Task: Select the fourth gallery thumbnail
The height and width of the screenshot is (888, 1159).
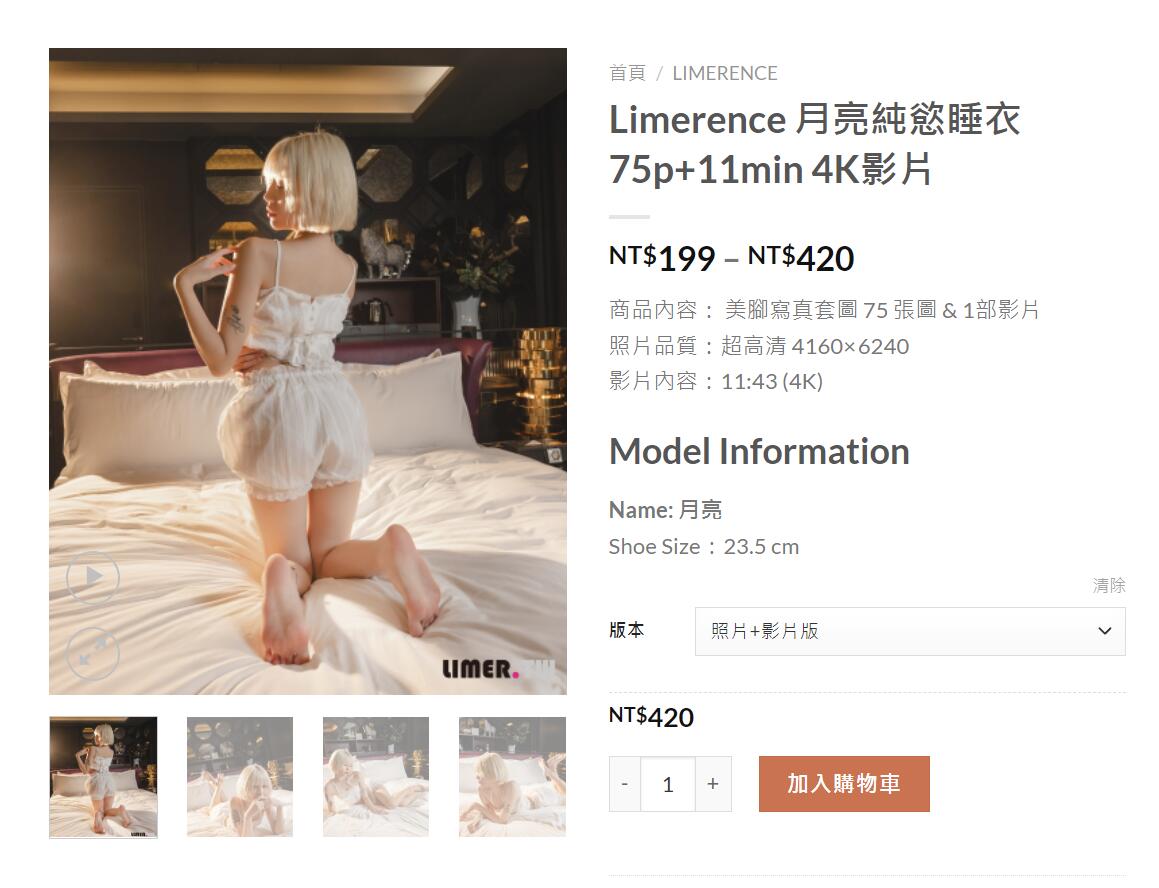Action: tap(512, 777)
